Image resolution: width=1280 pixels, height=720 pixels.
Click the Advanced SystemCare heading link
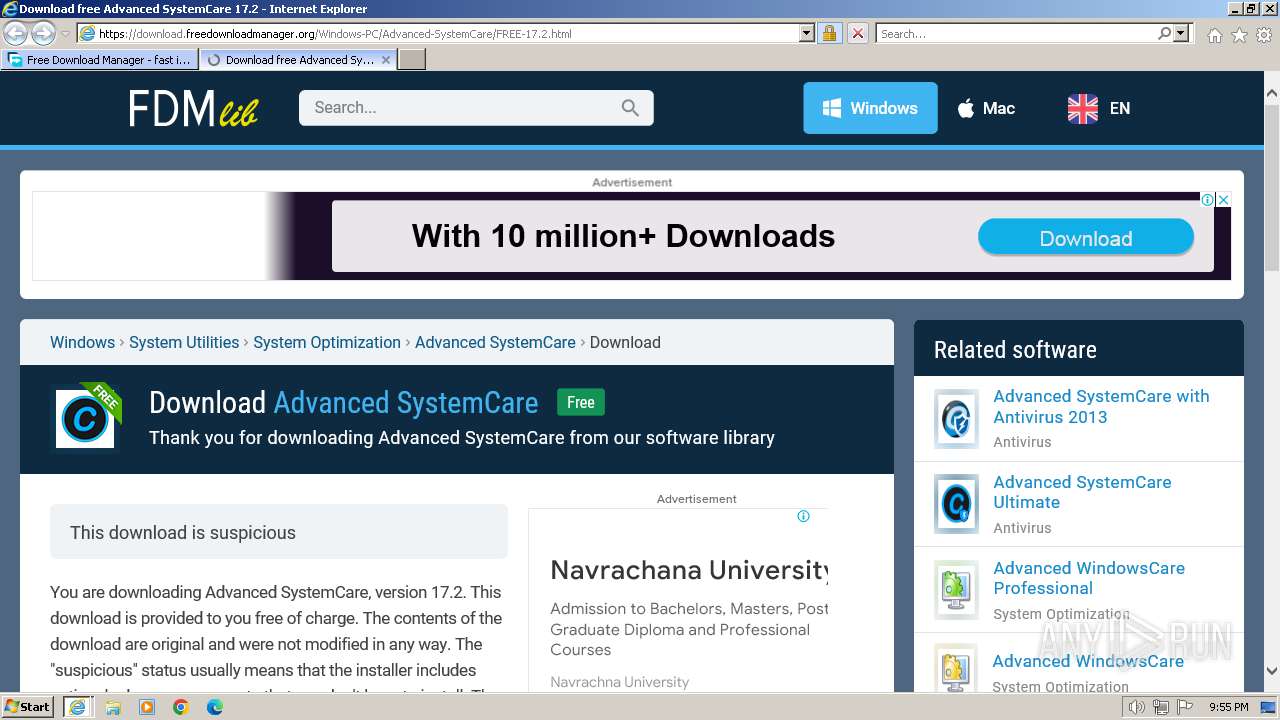pyautogui.click(x=405, y=402)
